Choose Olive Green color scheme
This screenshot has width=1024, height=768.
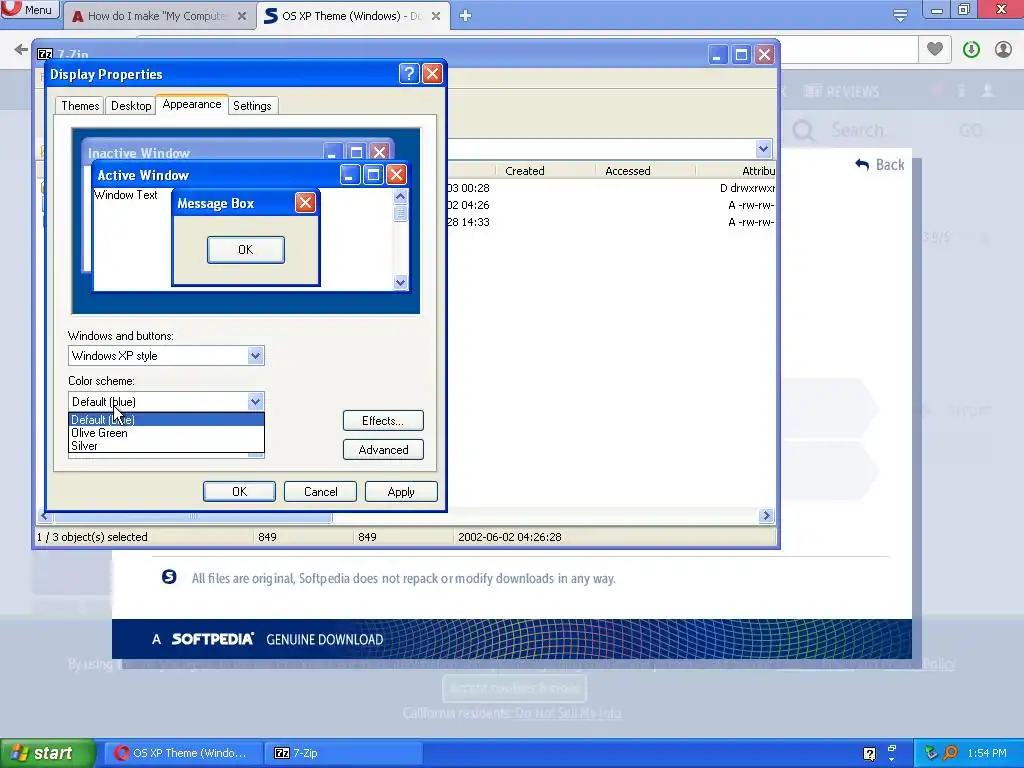pos(166,433)
